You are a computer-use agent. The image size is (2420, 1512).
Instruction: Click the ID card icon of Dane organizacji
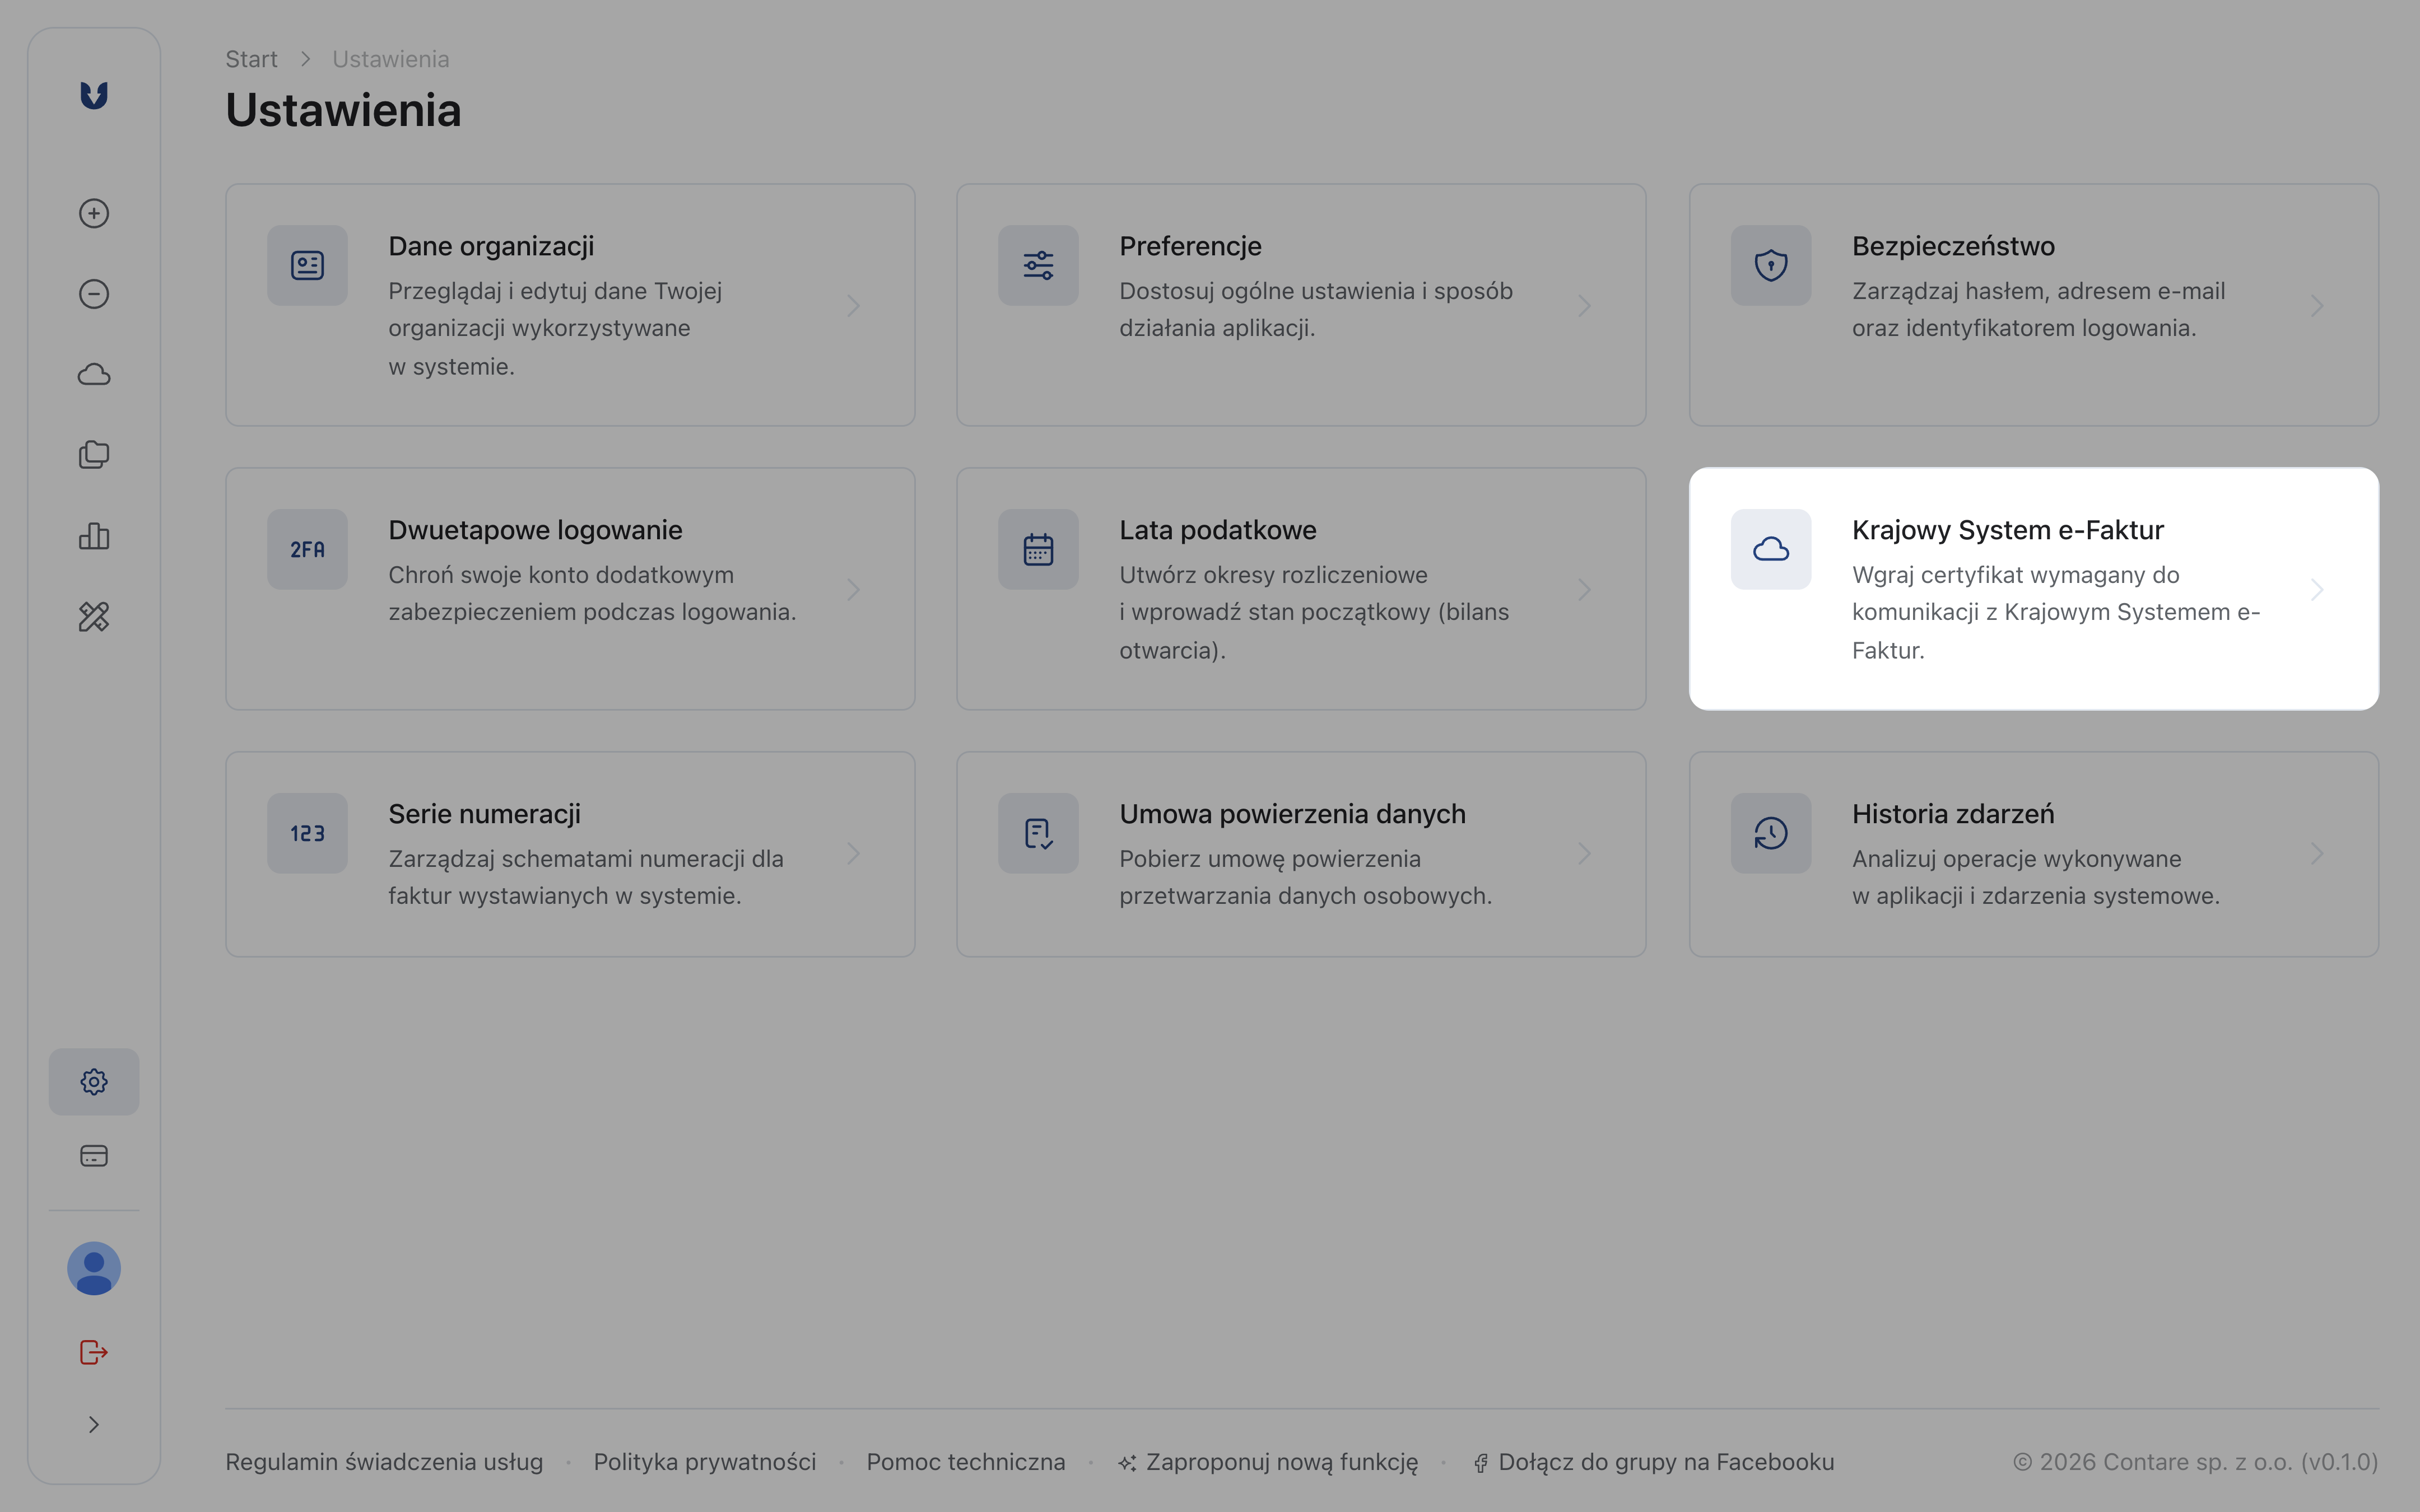pos(307,265)
